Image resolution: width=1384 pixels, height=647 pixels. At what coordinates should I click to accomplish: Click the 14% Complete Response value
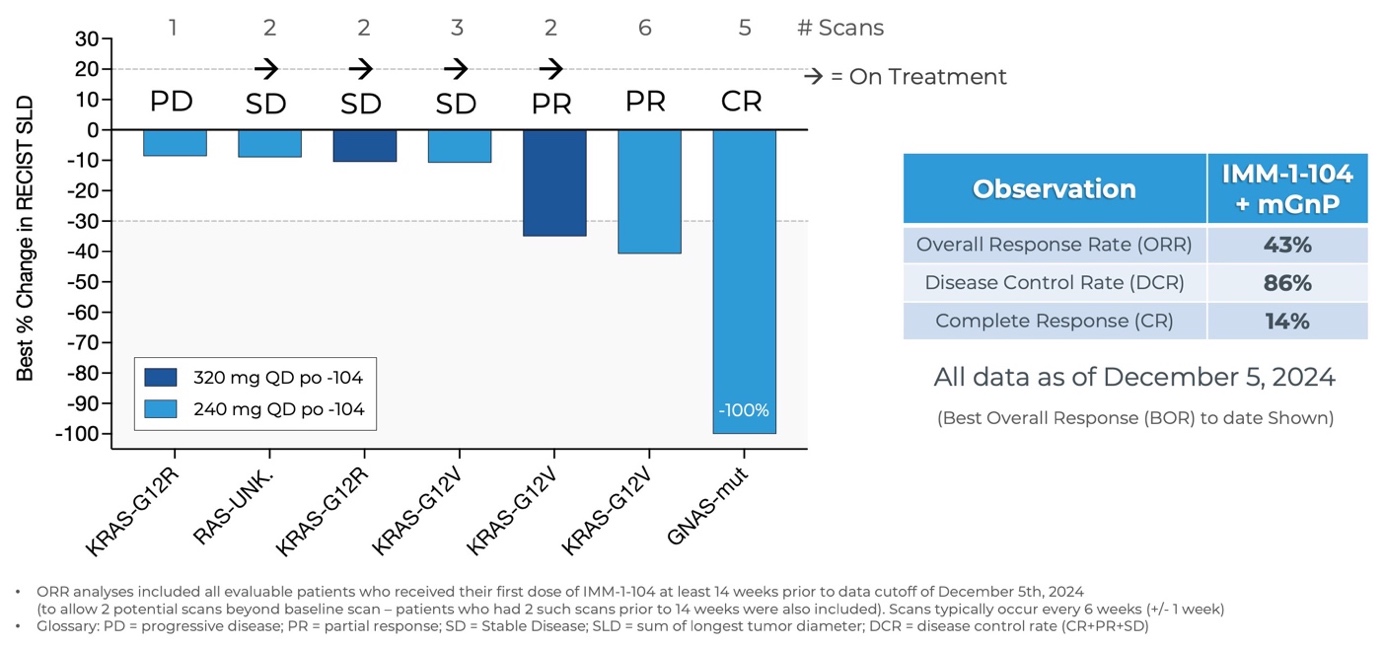click(x=1287, y=321)
